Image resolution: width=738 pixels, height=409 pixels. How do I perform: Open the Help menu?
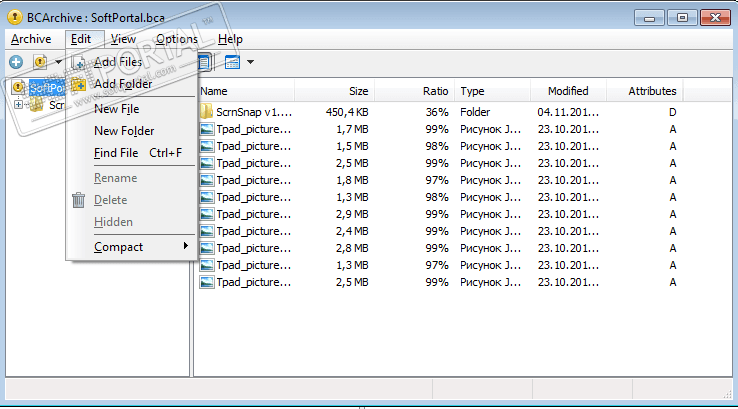(230, 39)
